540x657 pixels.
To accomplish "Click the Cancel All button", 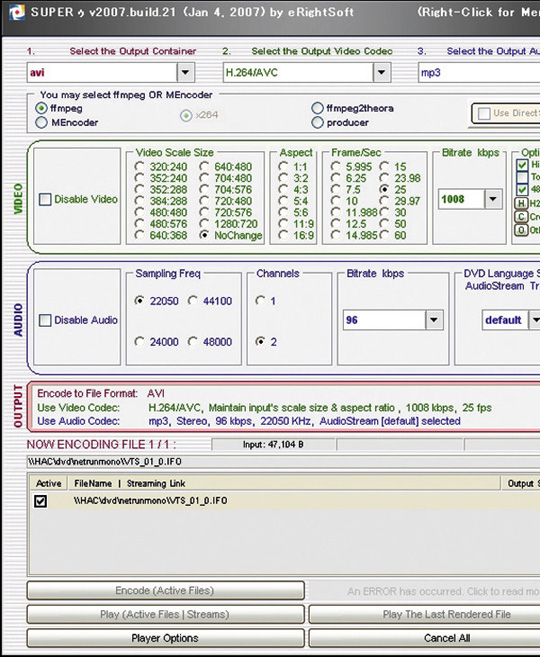I will click(424, 639).
